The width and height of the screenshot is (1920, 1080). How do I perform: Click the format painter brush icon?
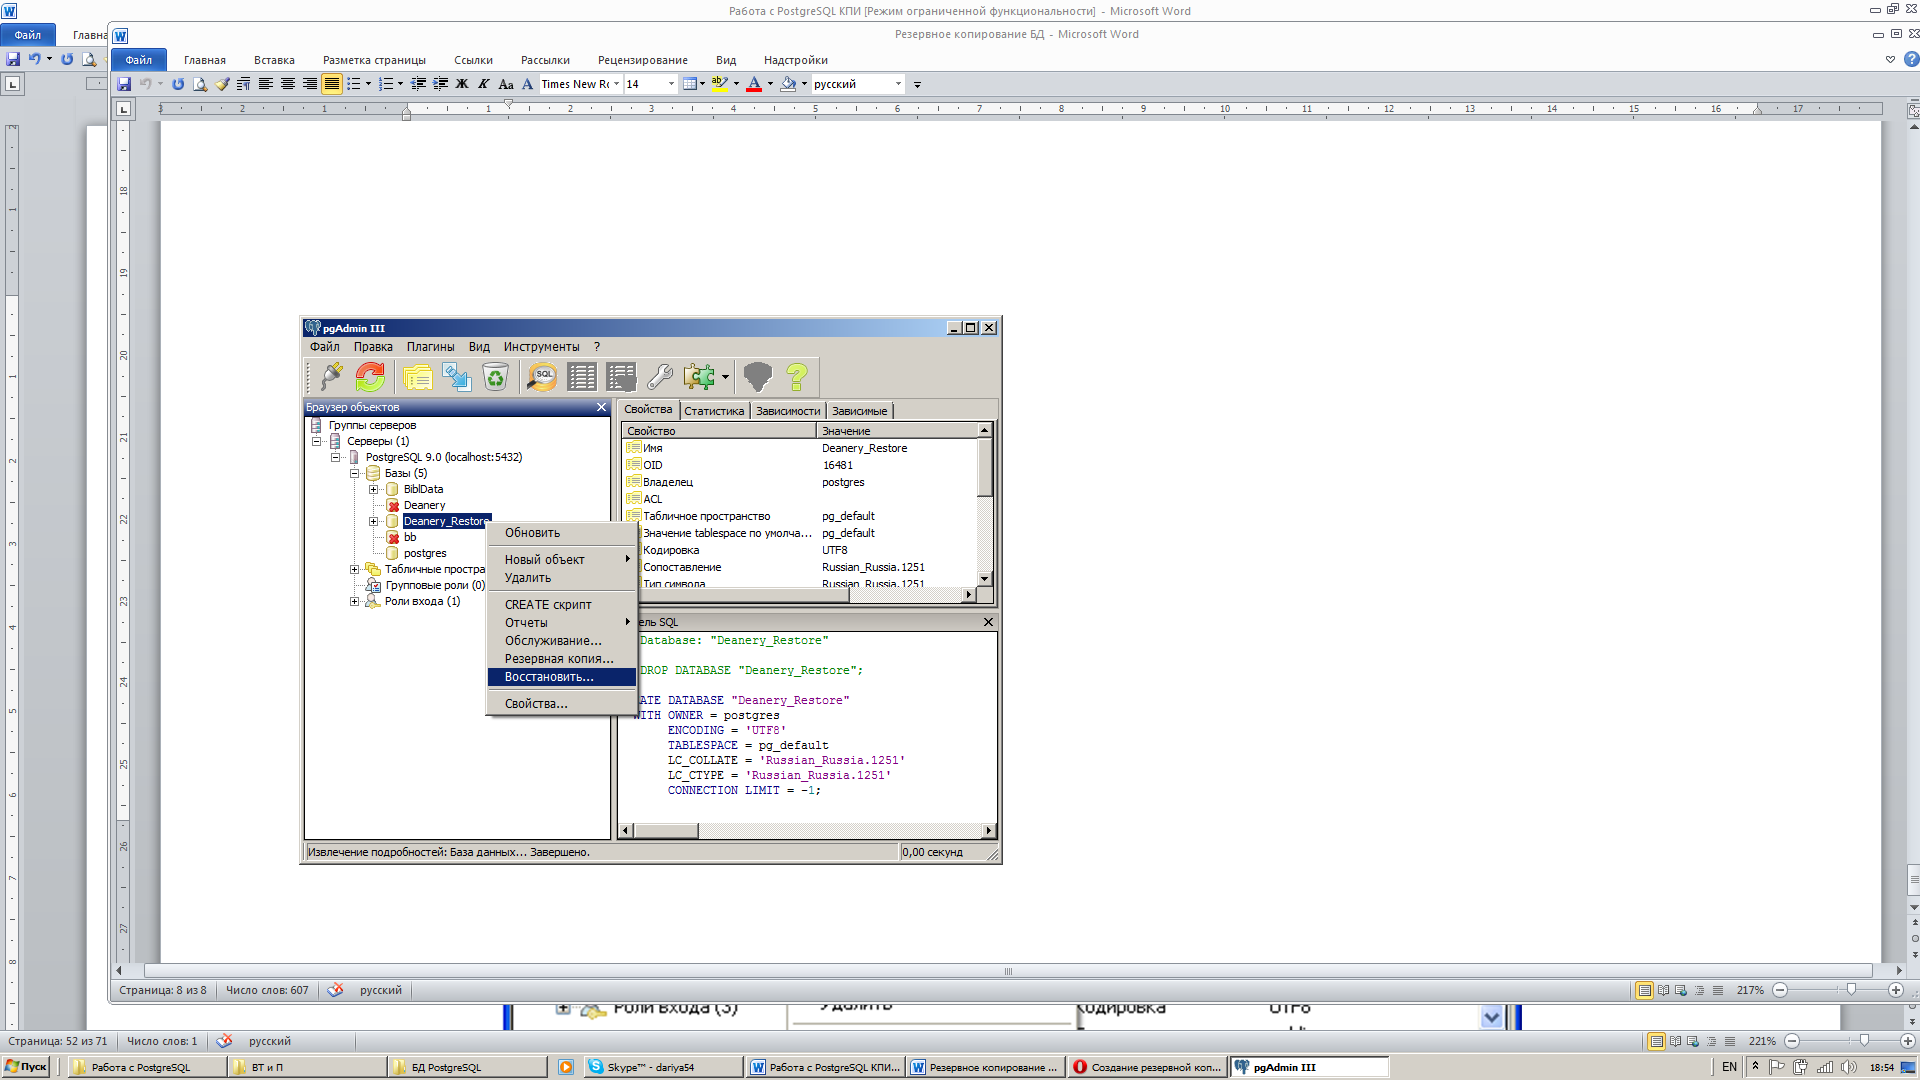pos(222,84)
